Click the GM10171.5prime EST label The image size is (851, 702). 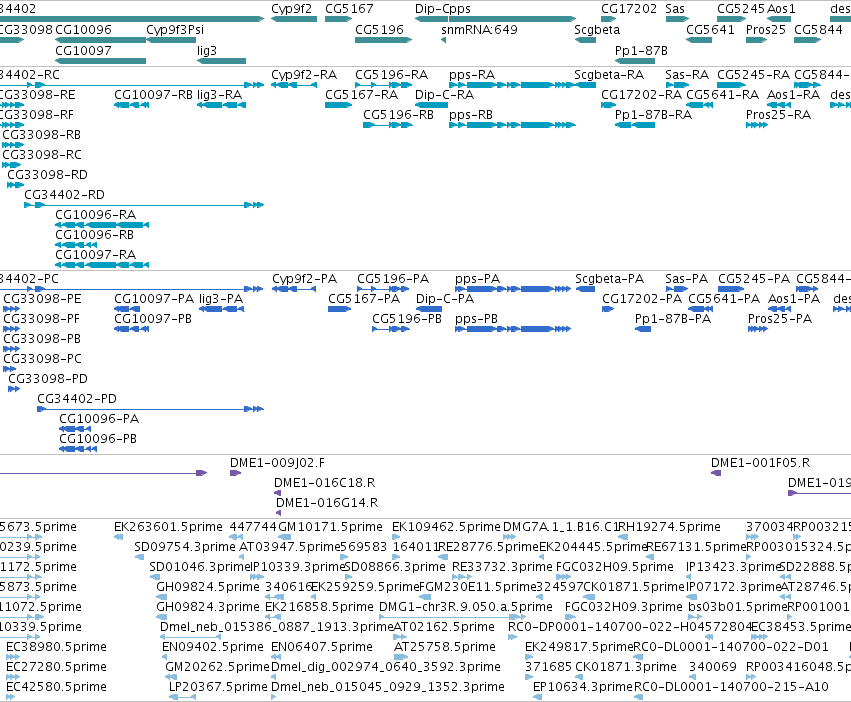[x=331, y=527]
